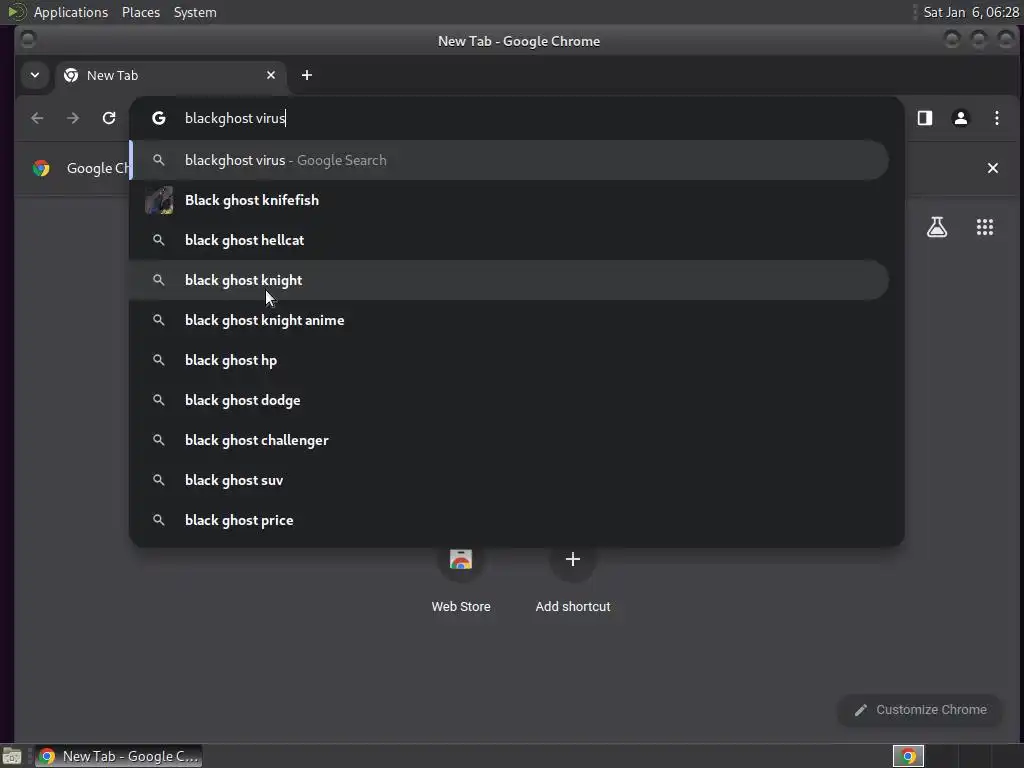Click the Web Store shortcut icon

461,560
